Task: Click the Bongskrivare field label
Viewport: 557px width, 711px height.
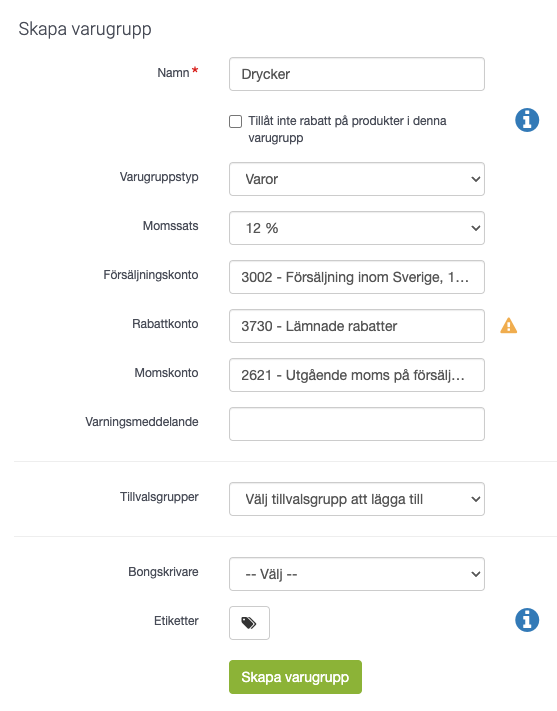Action: tap(163, 572)
